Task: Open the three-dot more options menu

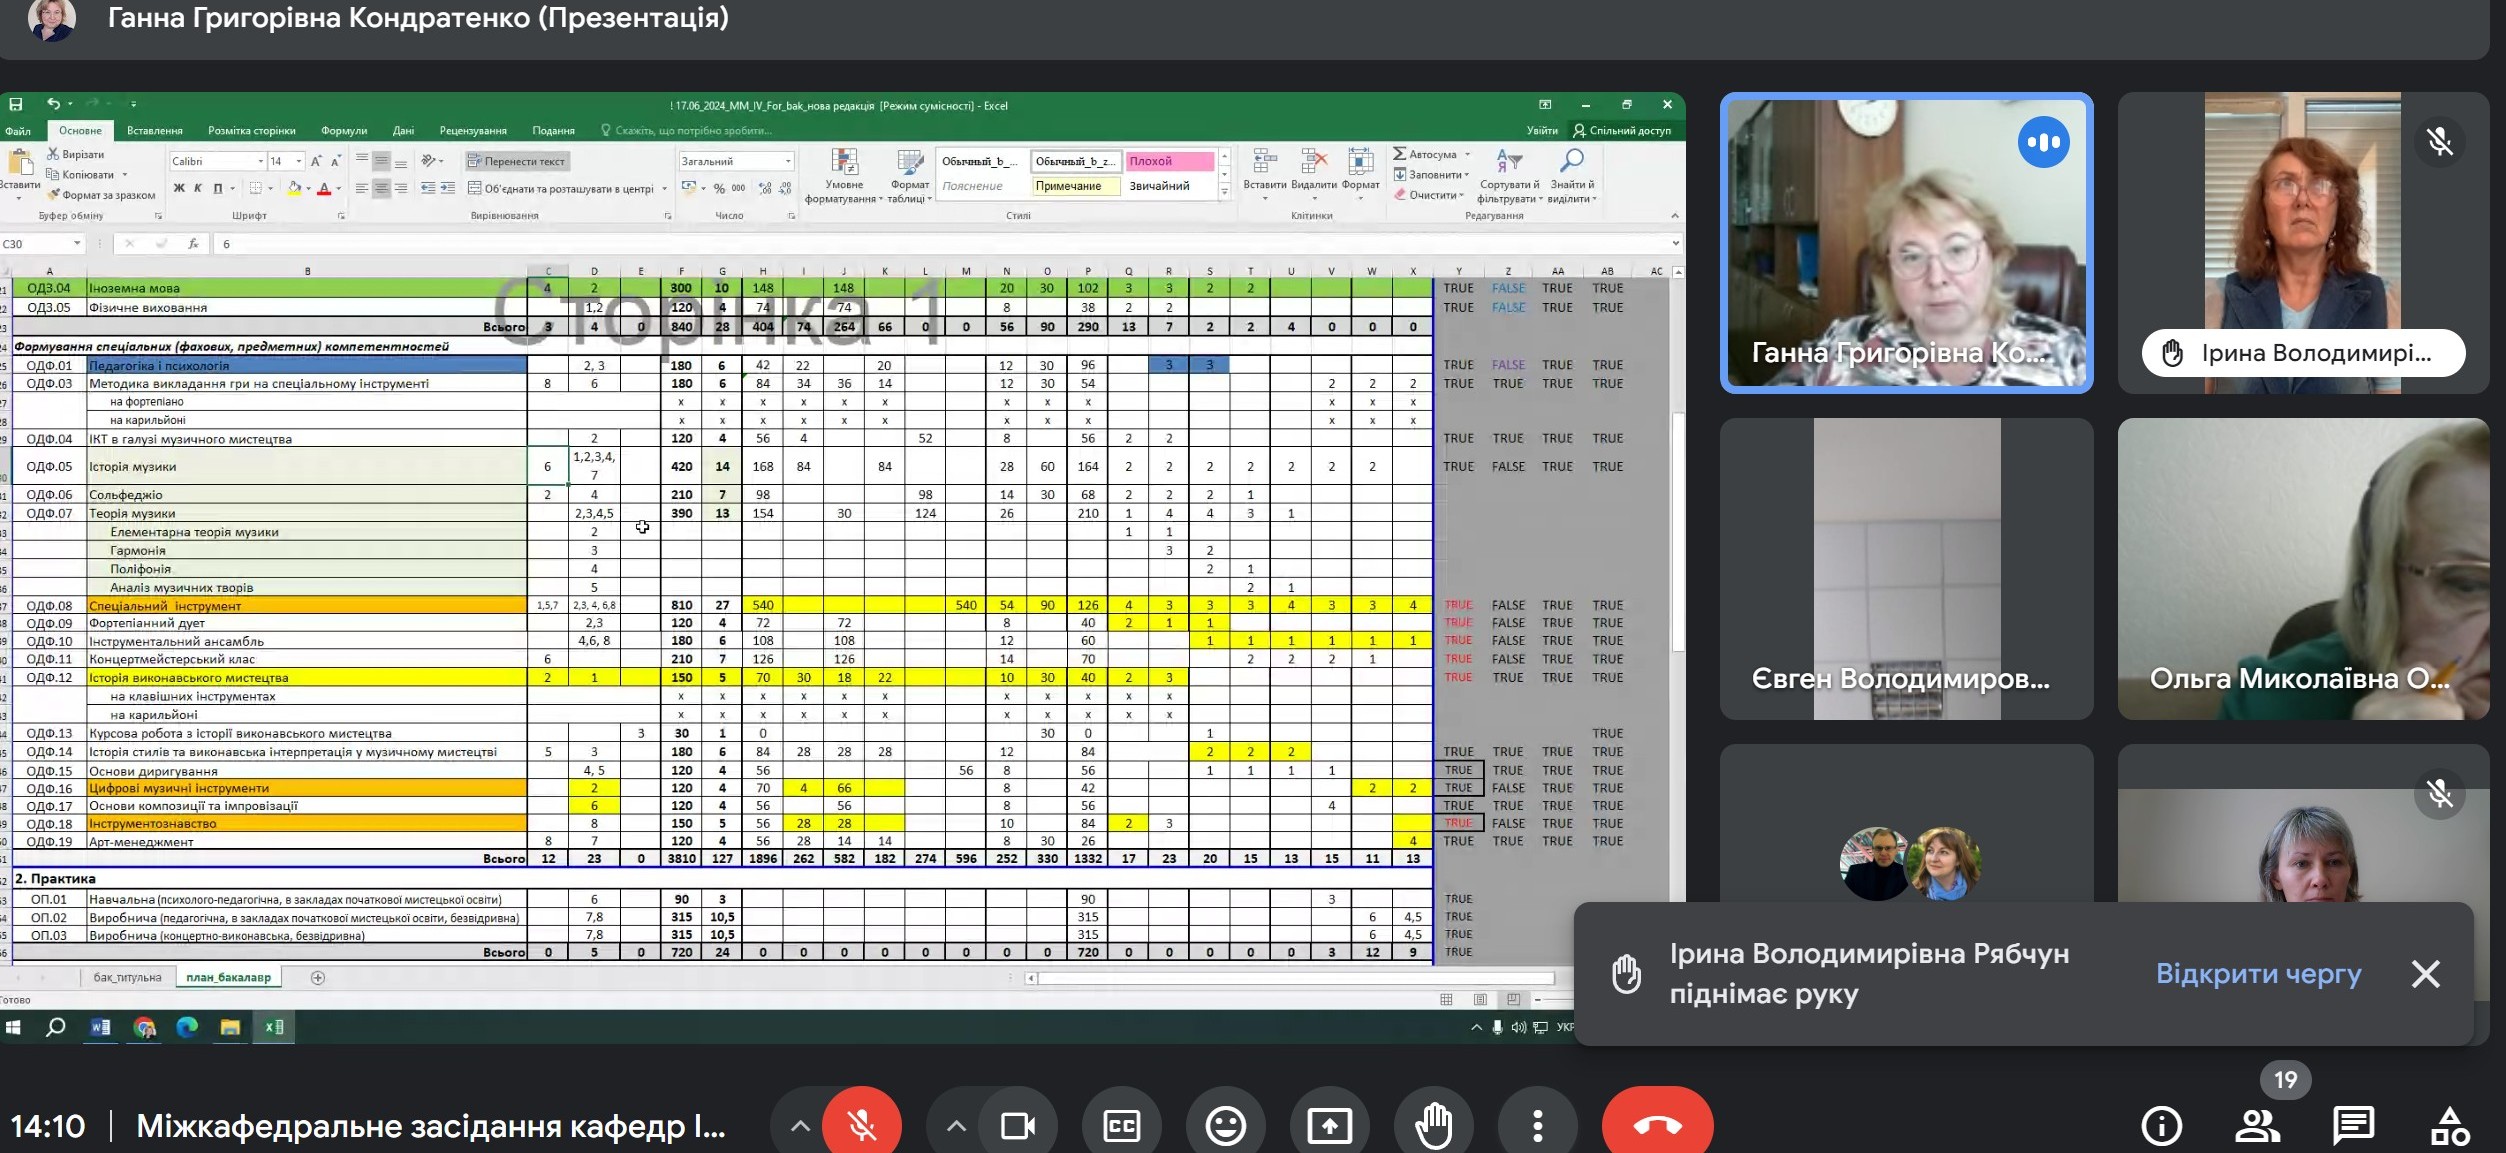Action: [x=1537, y=1126]
